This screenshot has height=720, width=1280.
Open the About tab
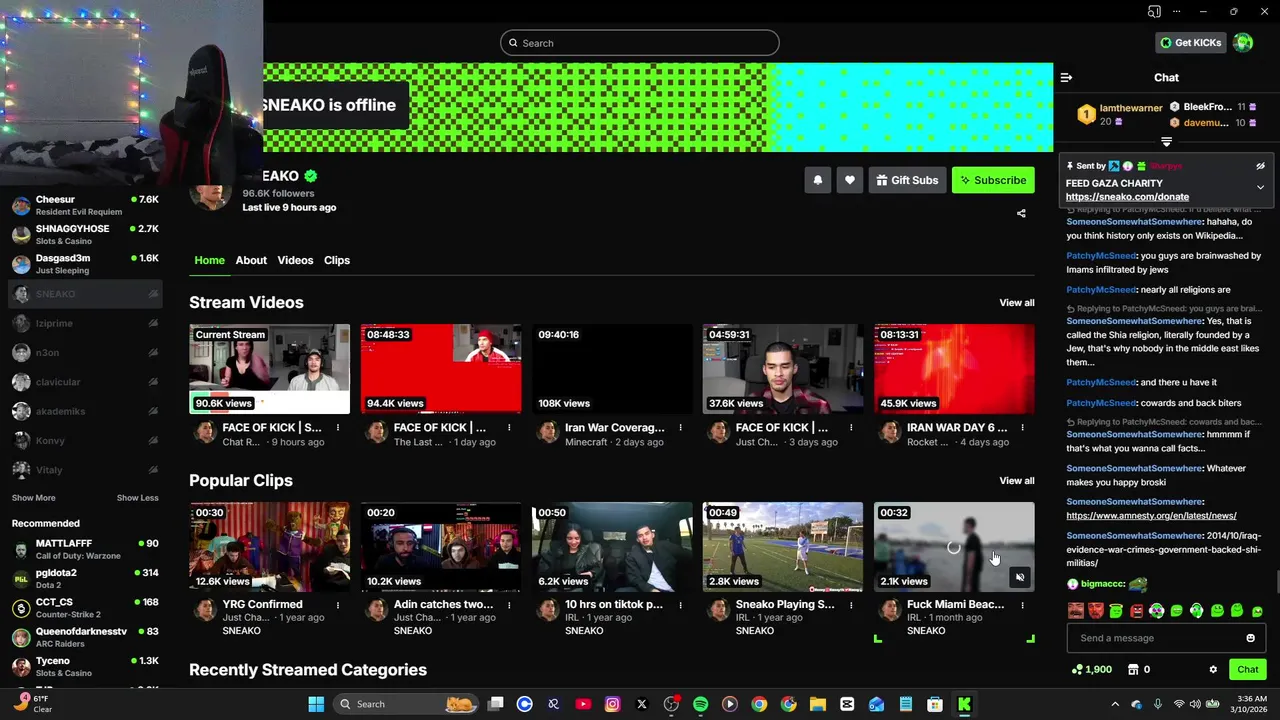click(x=251, y=260)
